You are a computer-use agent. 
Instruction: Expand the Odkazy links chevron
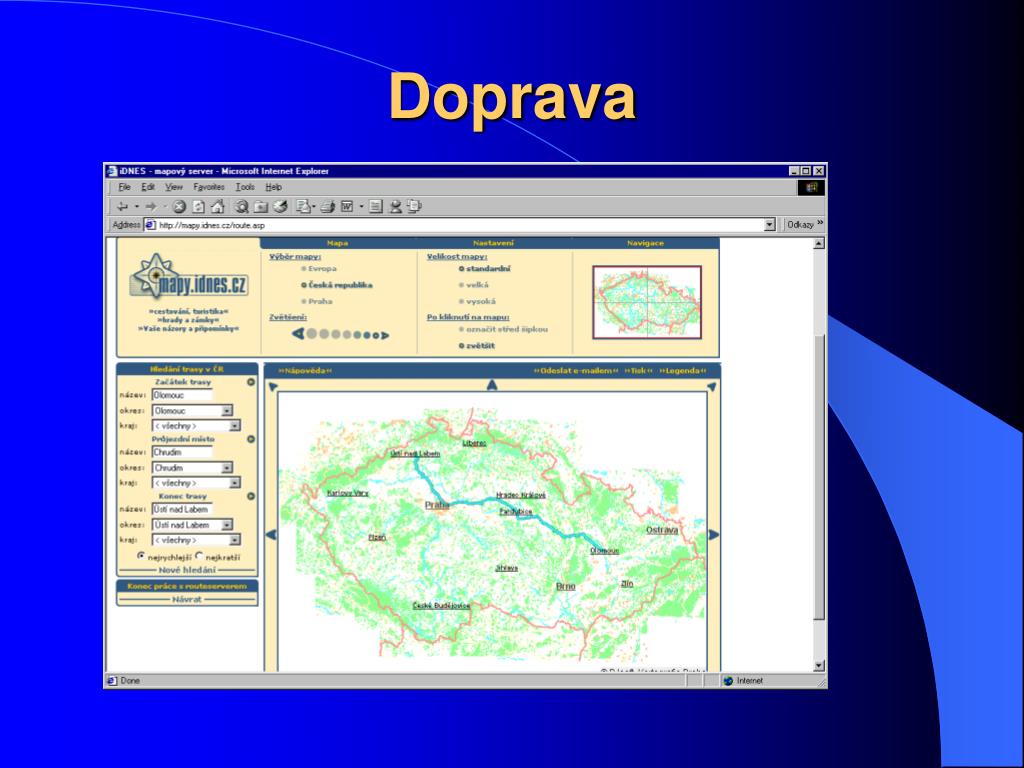820,223
